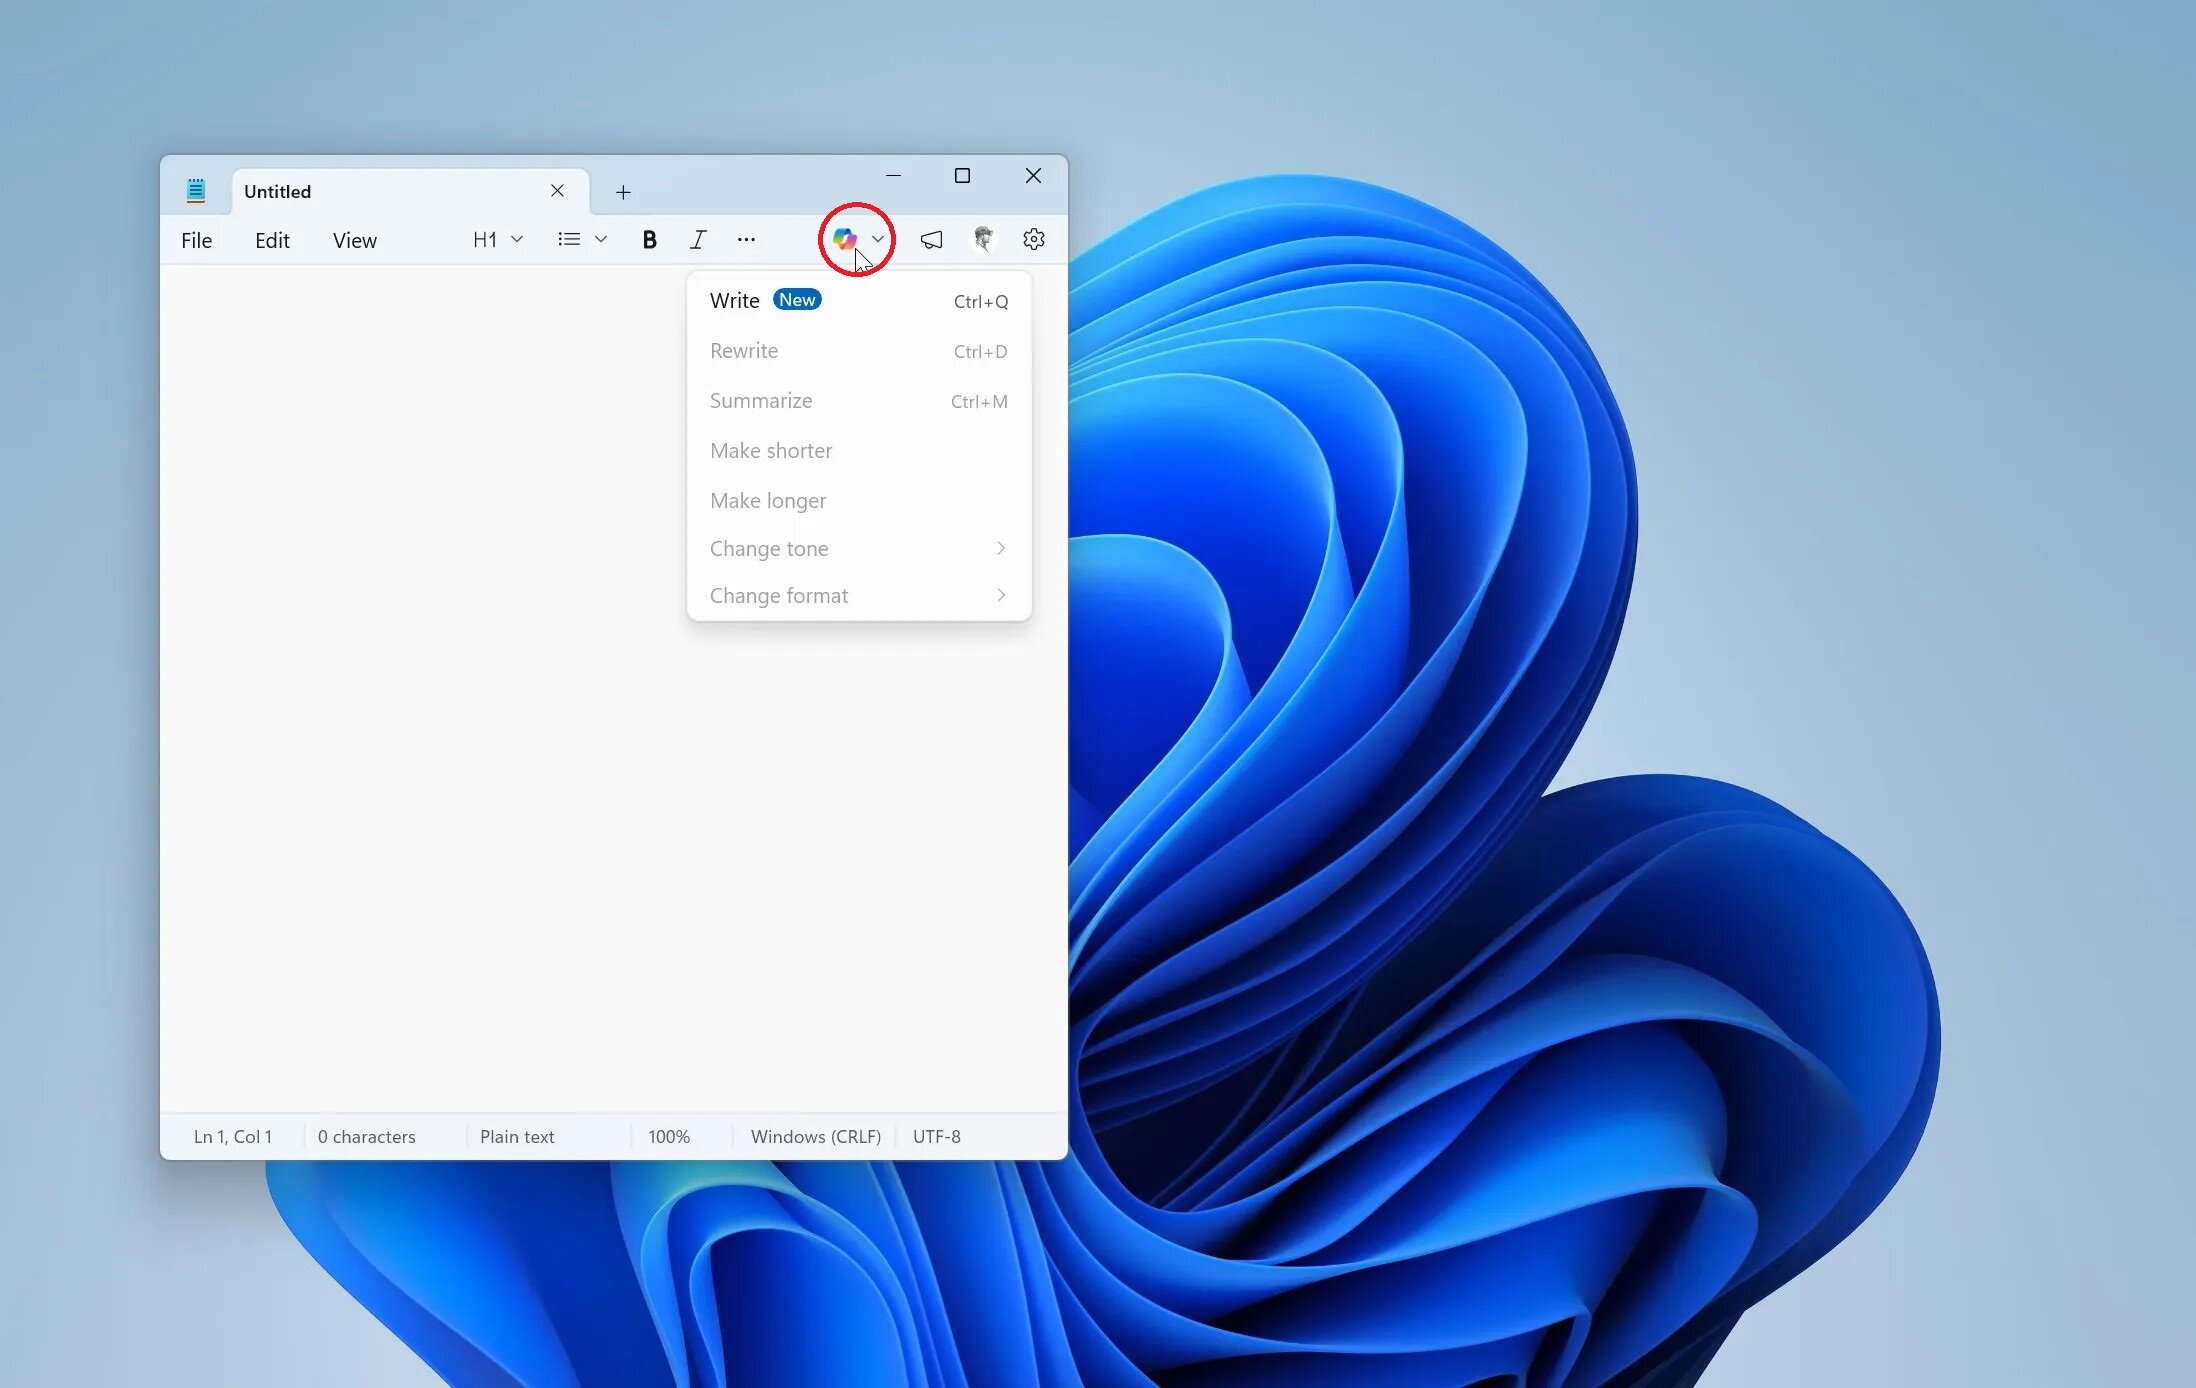The height and width of the screenshot is (1388, 2196).
Task: Expand the Copilot menu chevron
Action: (878, 239)
